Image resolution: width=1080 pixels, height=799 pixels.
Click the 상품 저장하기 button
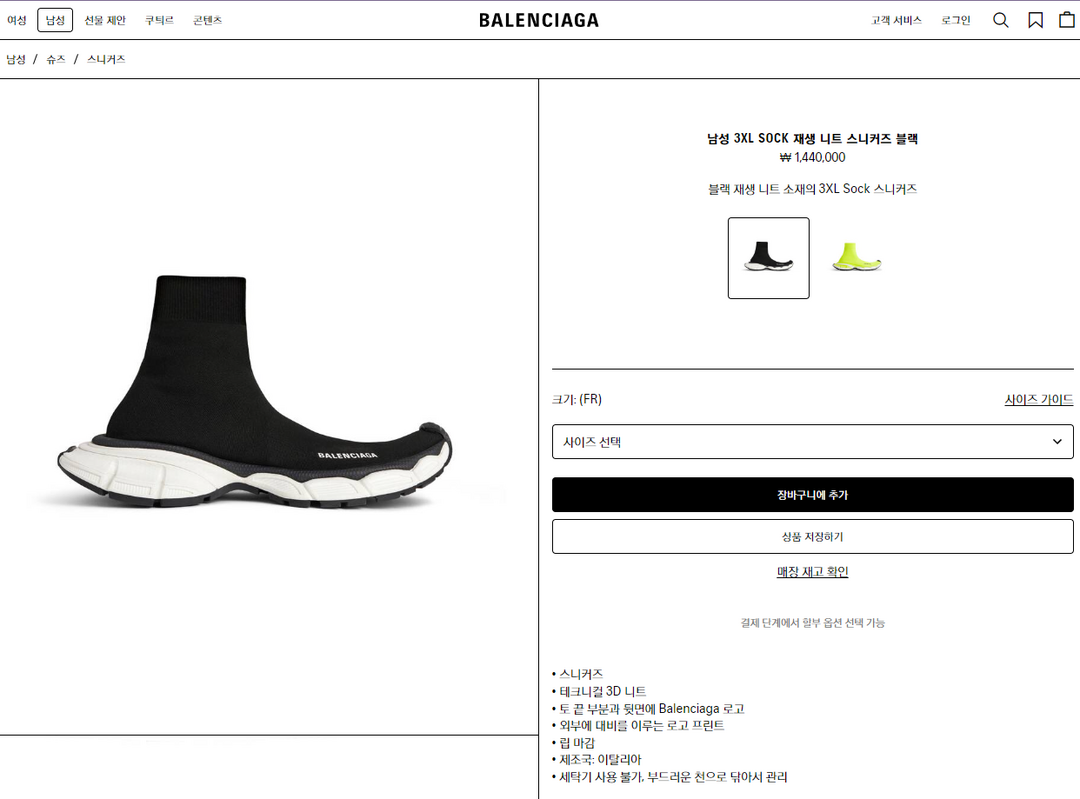[812, 536]
